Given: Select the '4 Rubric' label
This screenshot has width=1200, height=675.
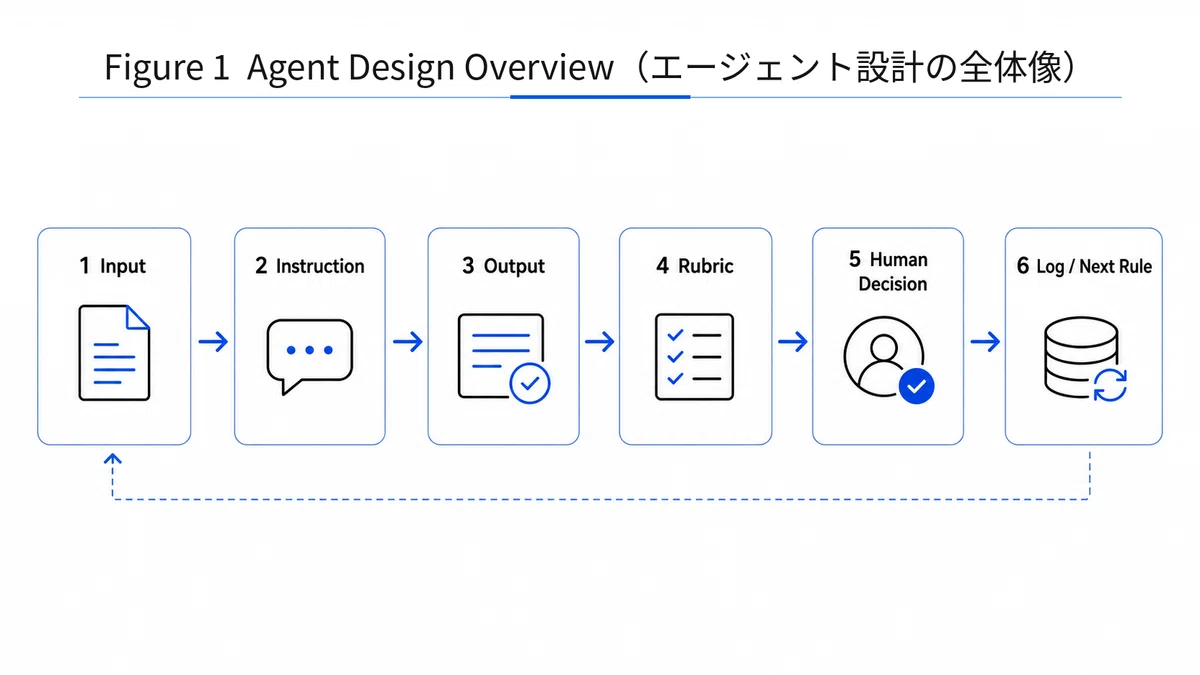Looking at the screenshot, I should [695, 266].
